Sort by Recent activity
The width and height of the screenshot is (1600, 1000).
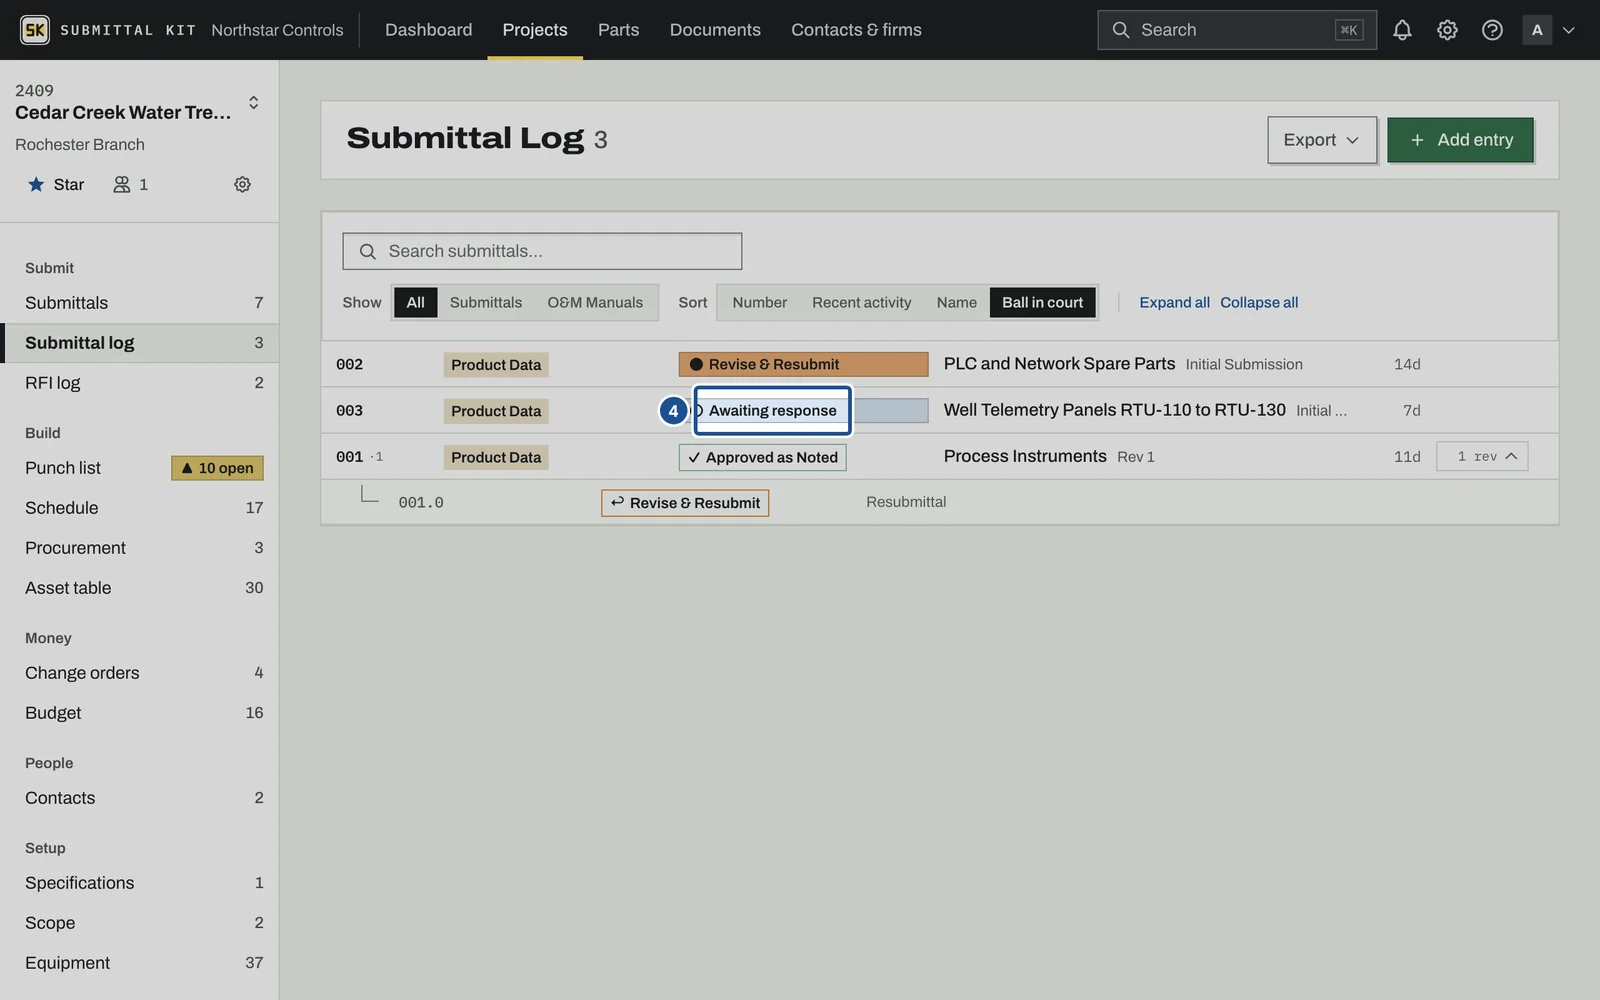(x=861, y=302)
